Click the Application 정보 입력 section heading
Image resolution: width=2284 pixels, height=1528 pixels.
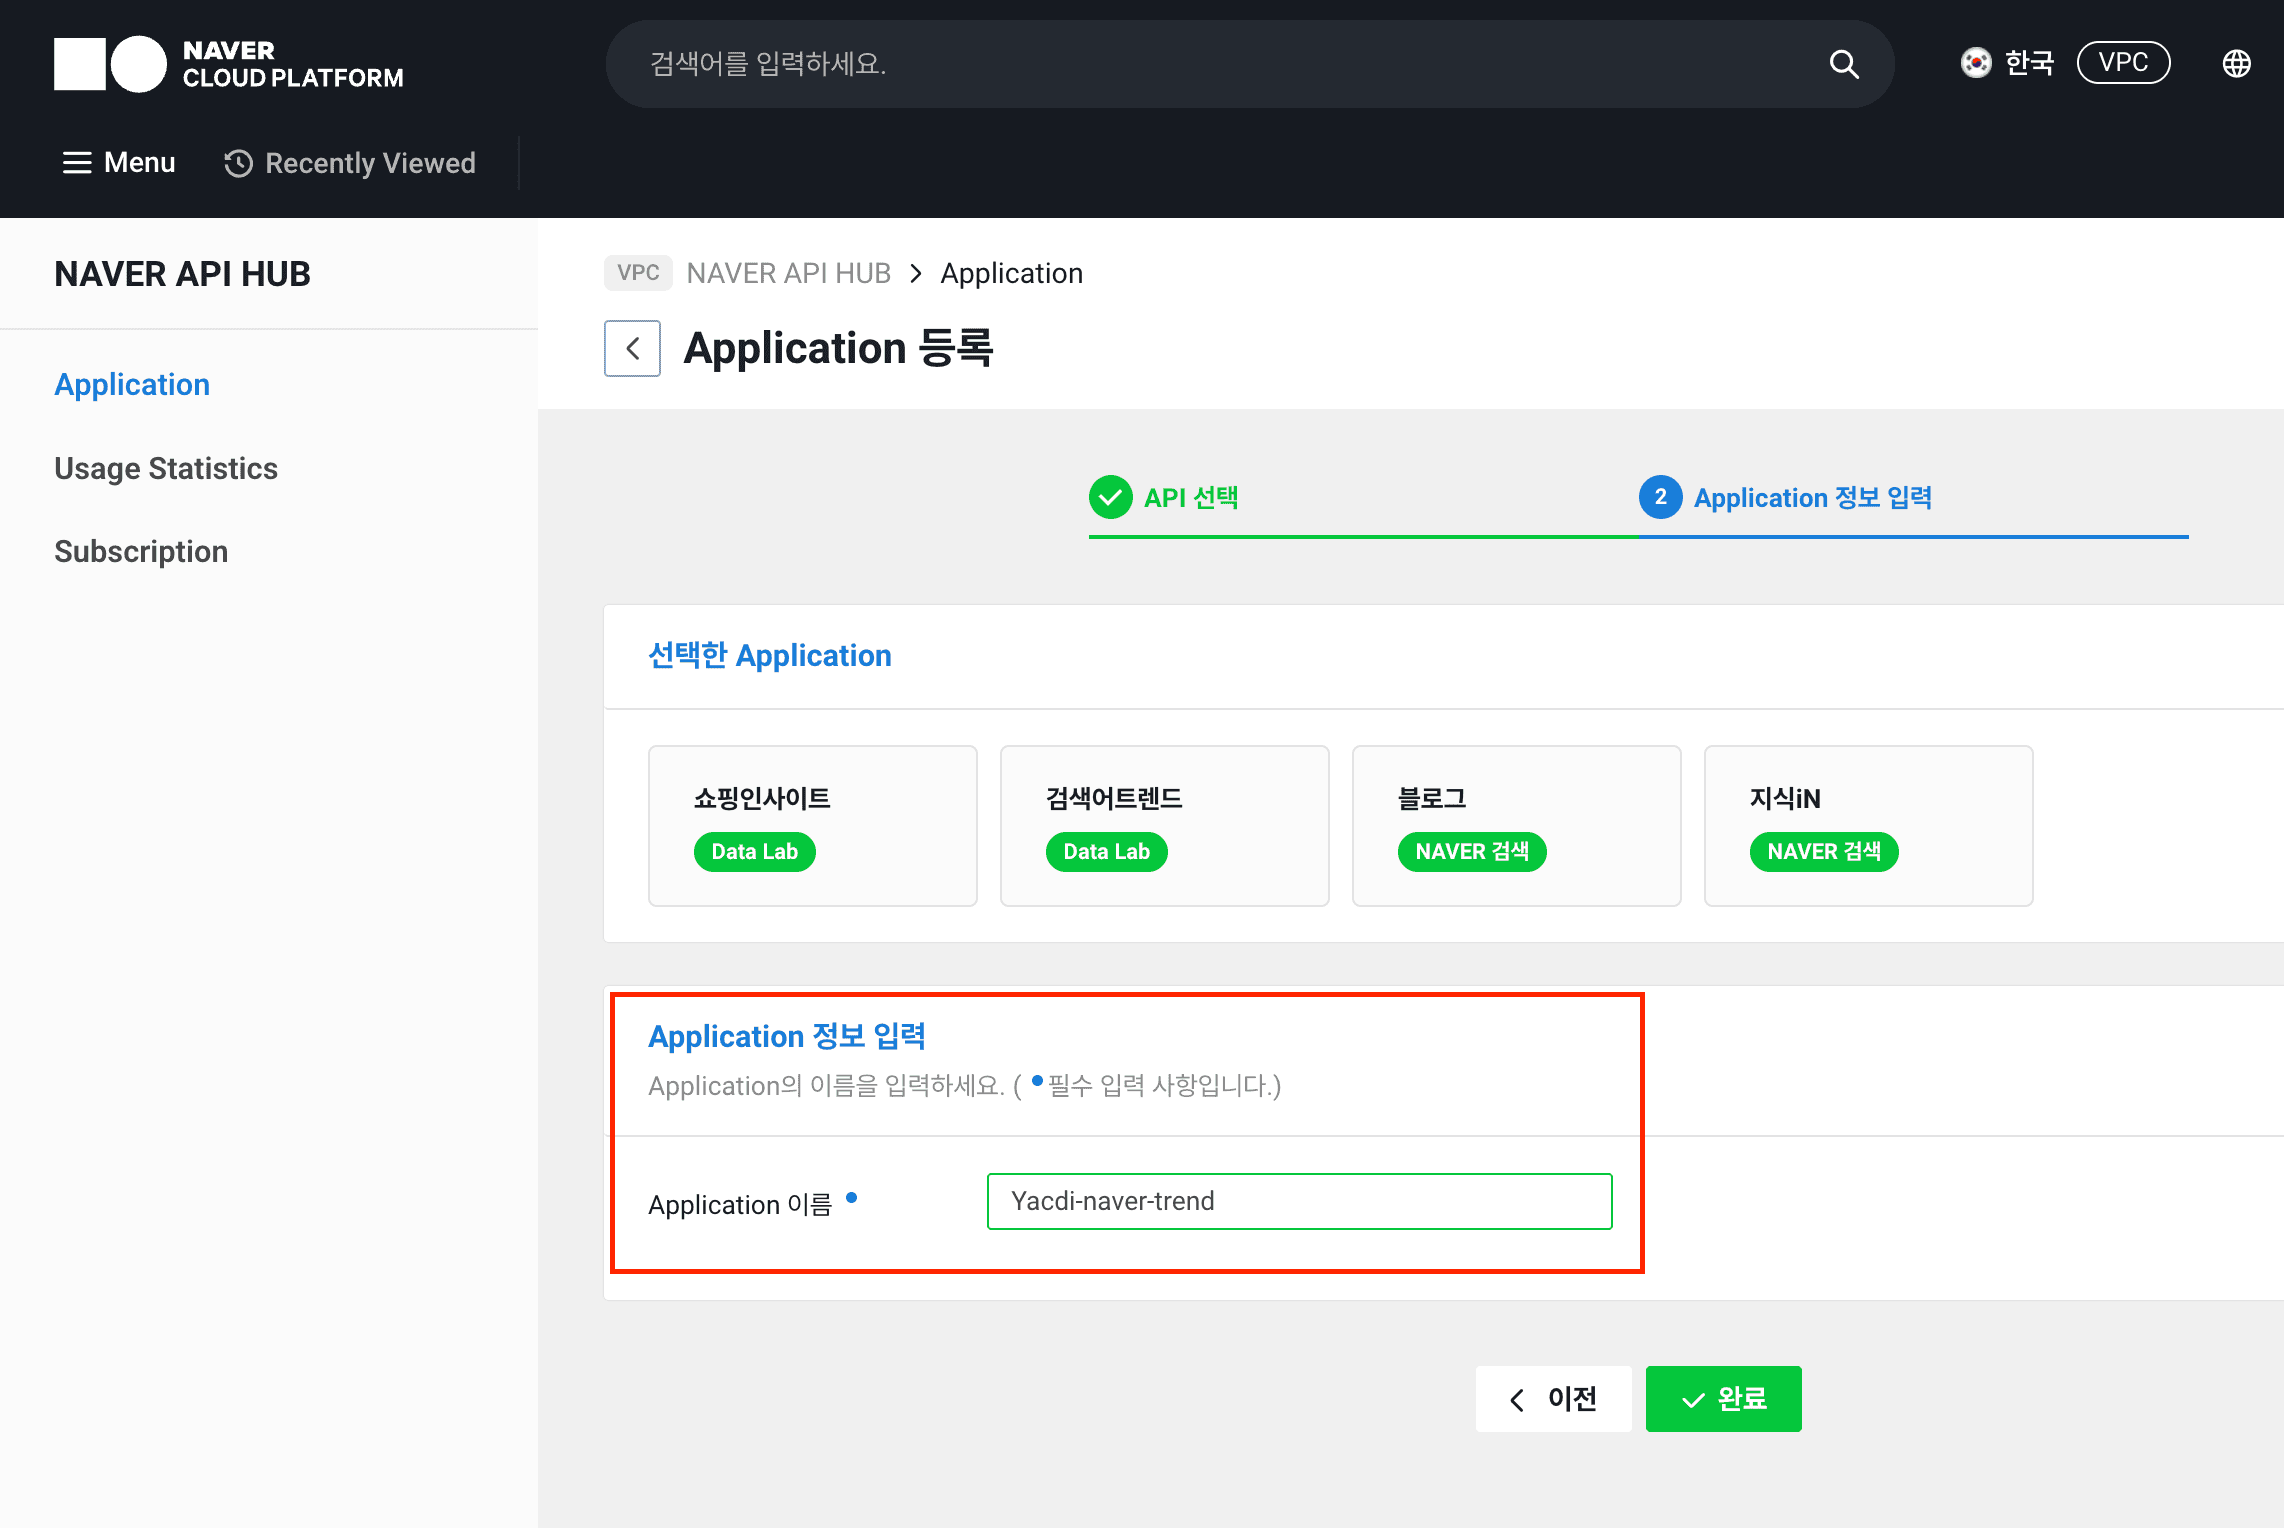point(787,1037)
